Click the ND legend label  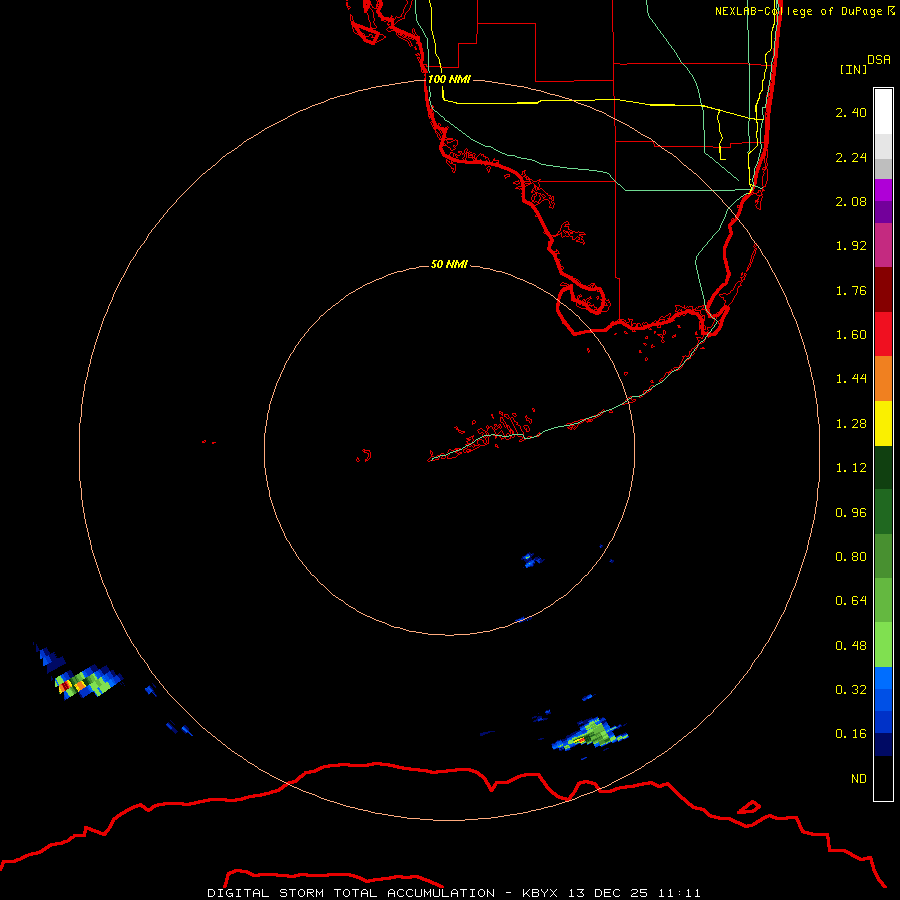pyautogui.click(x=859, y=779)
